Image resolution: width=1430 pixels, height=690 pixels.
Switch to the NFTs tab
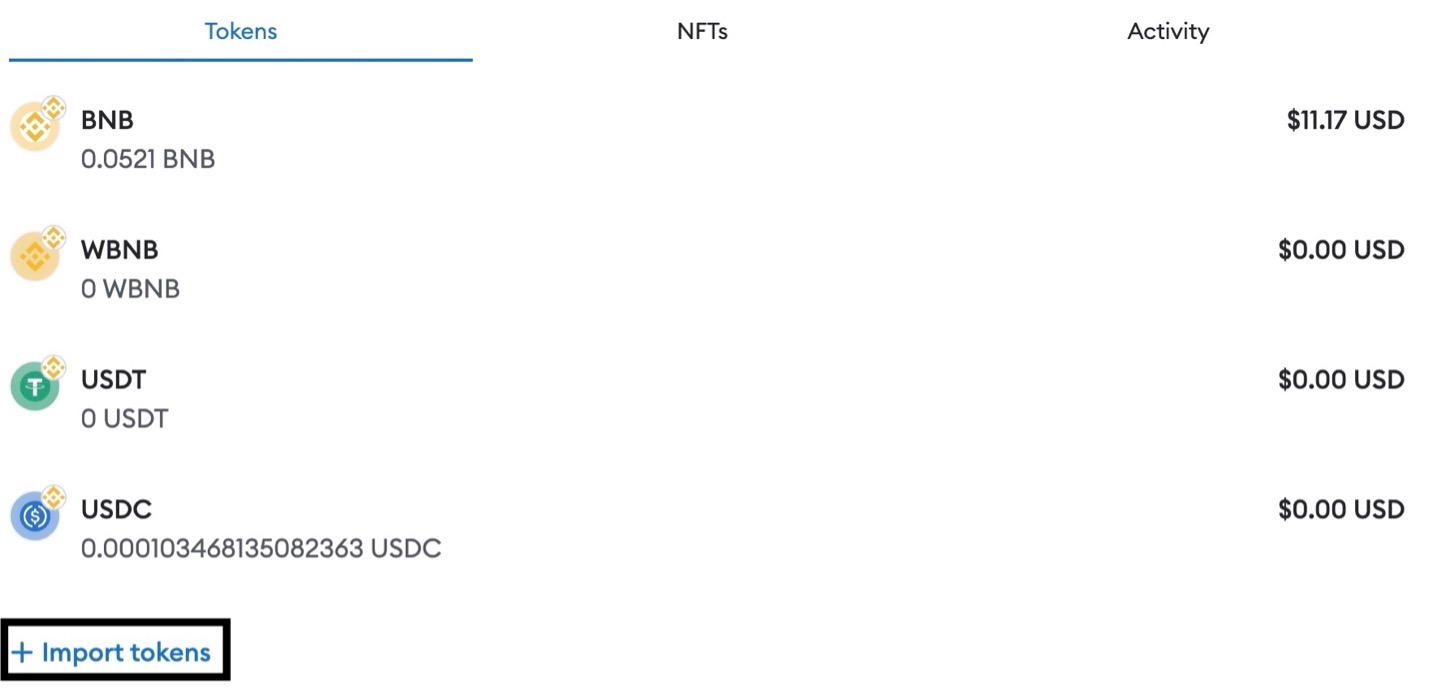tap(702, 31)
